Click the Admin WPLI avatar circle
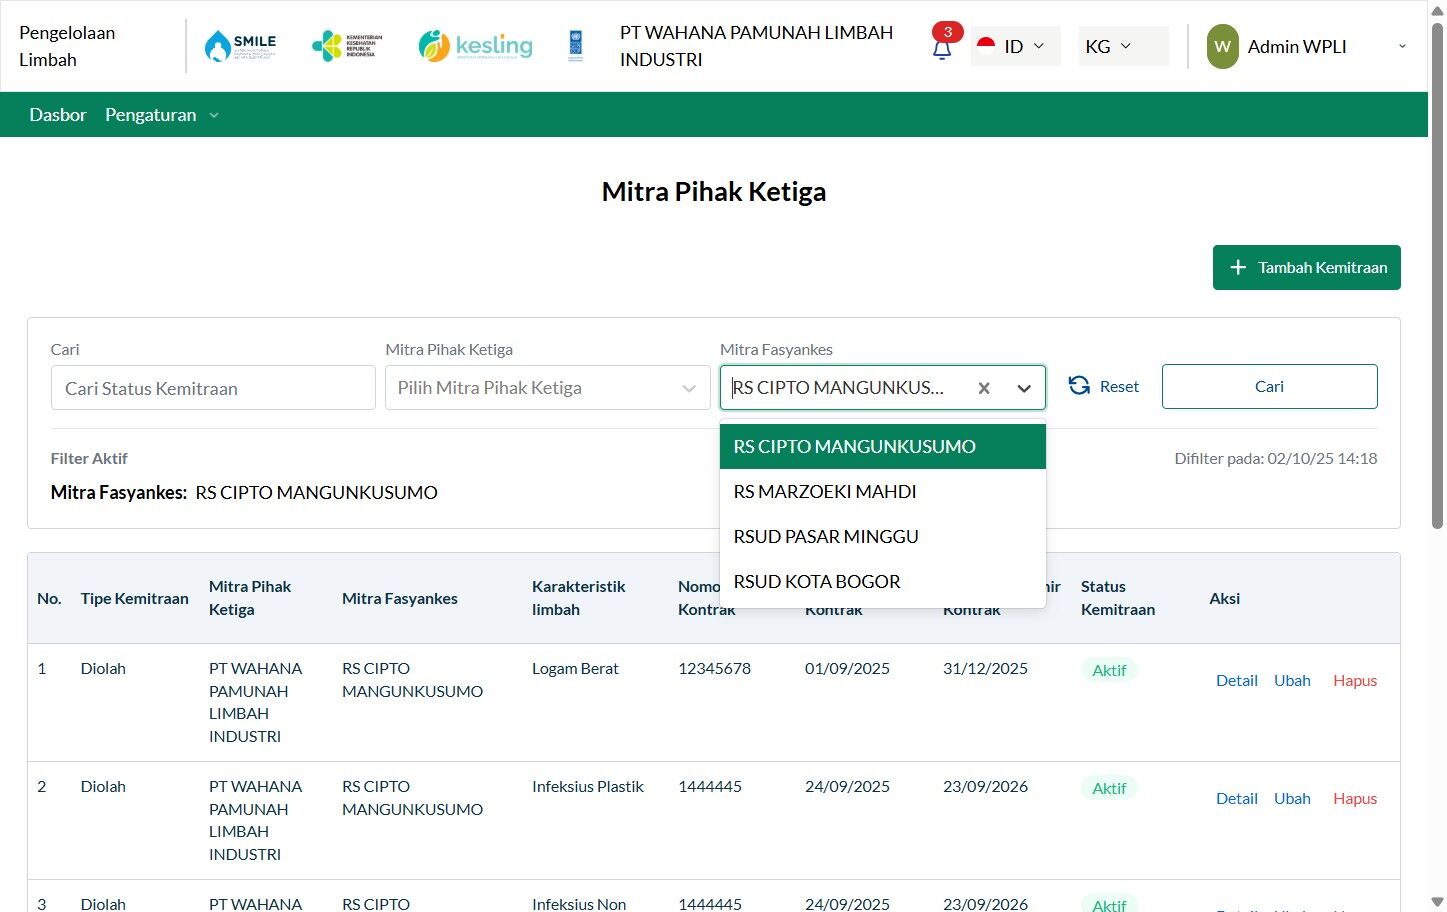The height and width of the screenshot is (912, 1447). [1222, 47]
